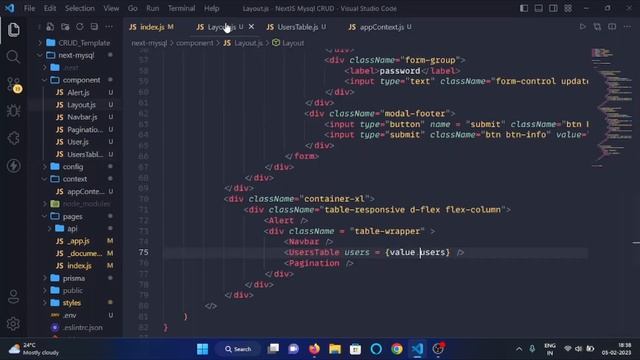The height and width of the screenshot is (360, 640).
Task: Open the Help menu
Action: pyautogui.click(x=211, y=8)
